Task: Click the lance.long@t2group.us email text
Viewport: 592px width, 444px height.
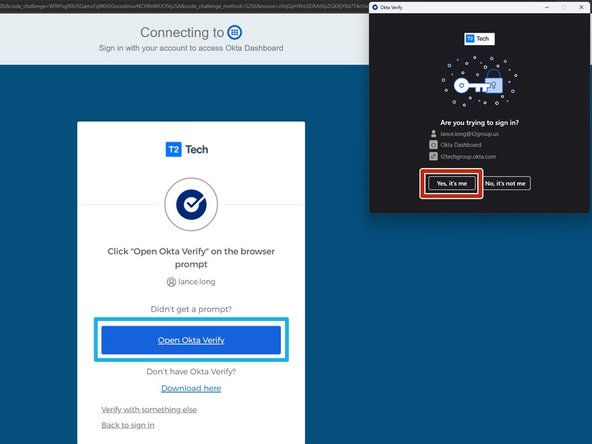Action: click(x=469, y=134)
